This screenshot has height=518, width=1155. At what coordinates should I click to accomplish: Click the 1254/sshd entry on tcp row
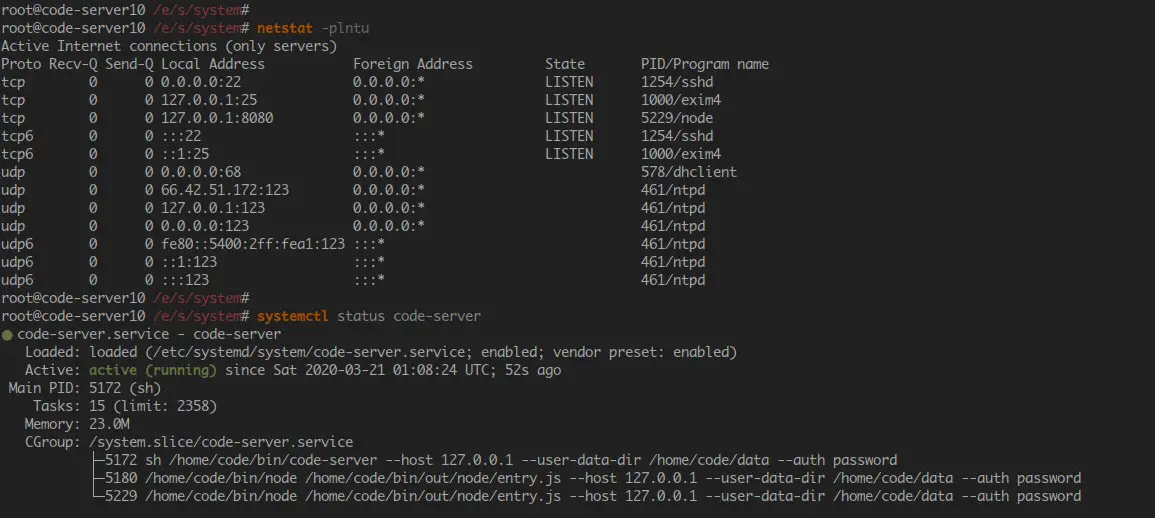pos(677,83)
